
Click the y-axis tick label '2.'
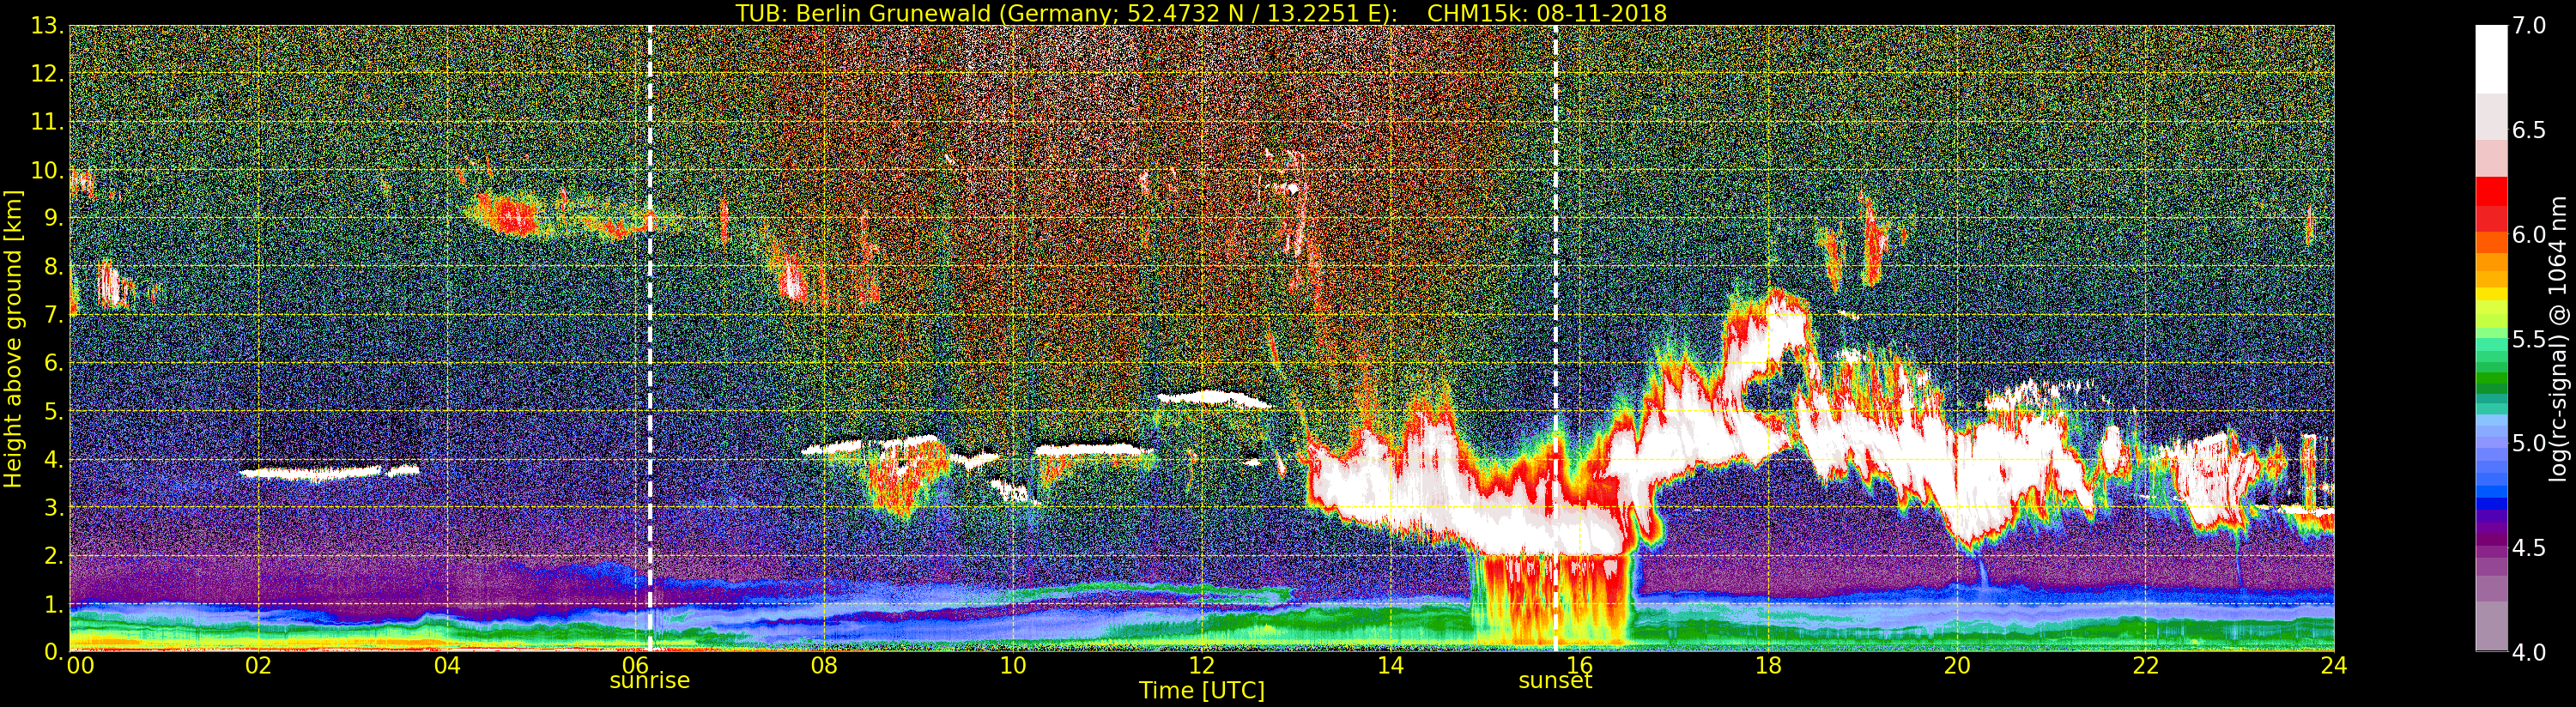[x=53, y=555]
